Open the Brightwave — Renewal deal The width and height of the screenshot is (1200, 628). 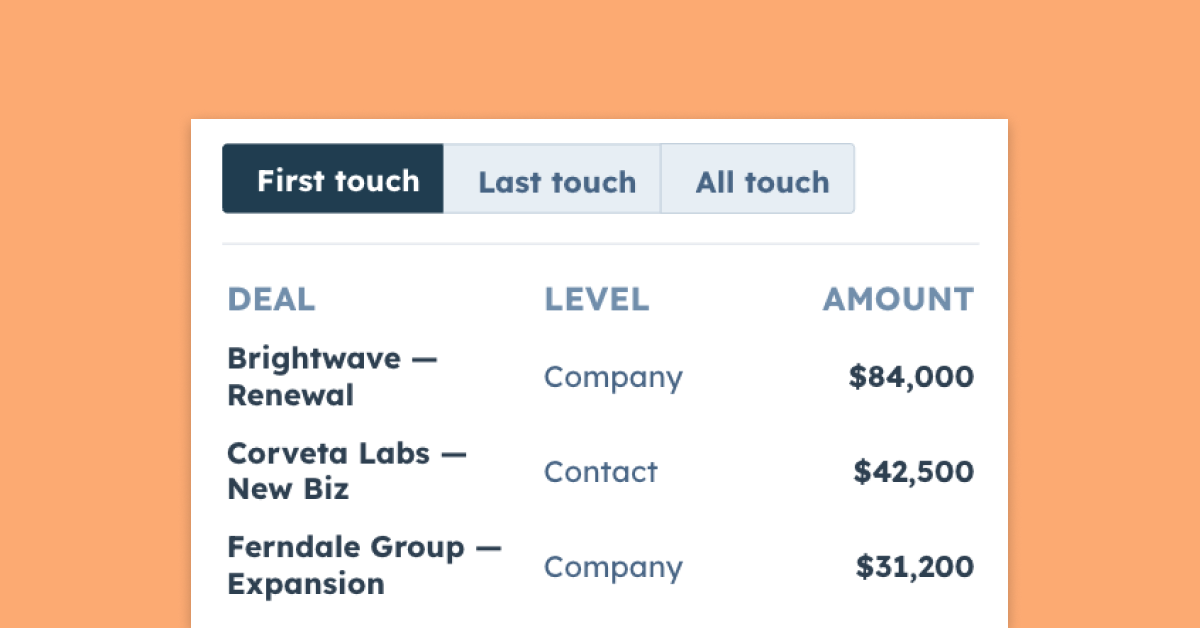click(332, 377)
